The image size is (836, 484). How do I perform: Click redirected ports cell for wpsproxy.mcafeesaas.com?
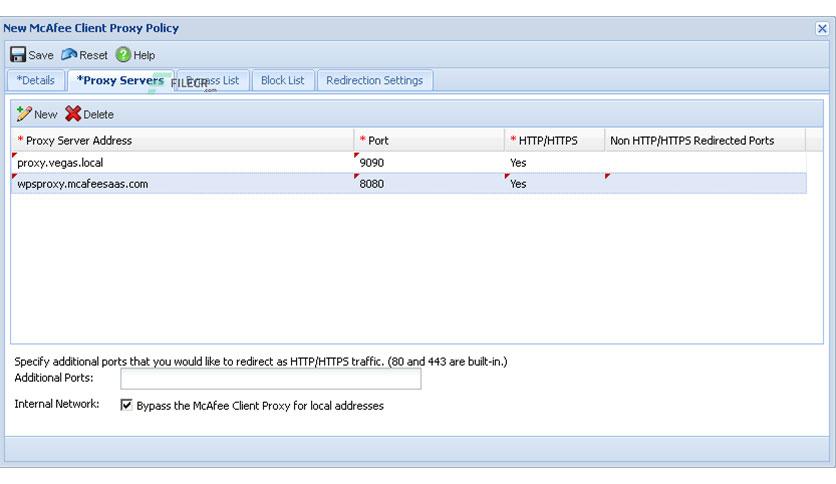pos(705,184)
